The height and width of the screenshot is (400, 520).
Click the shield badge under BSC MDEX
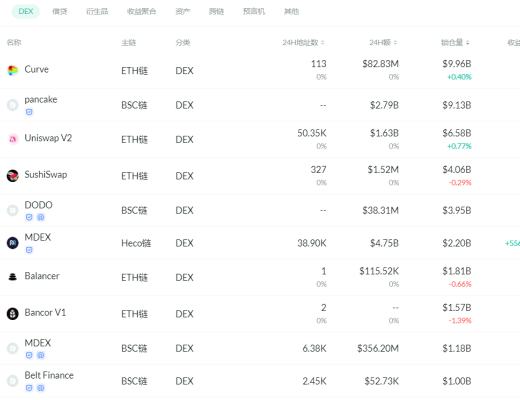point(29,355)
